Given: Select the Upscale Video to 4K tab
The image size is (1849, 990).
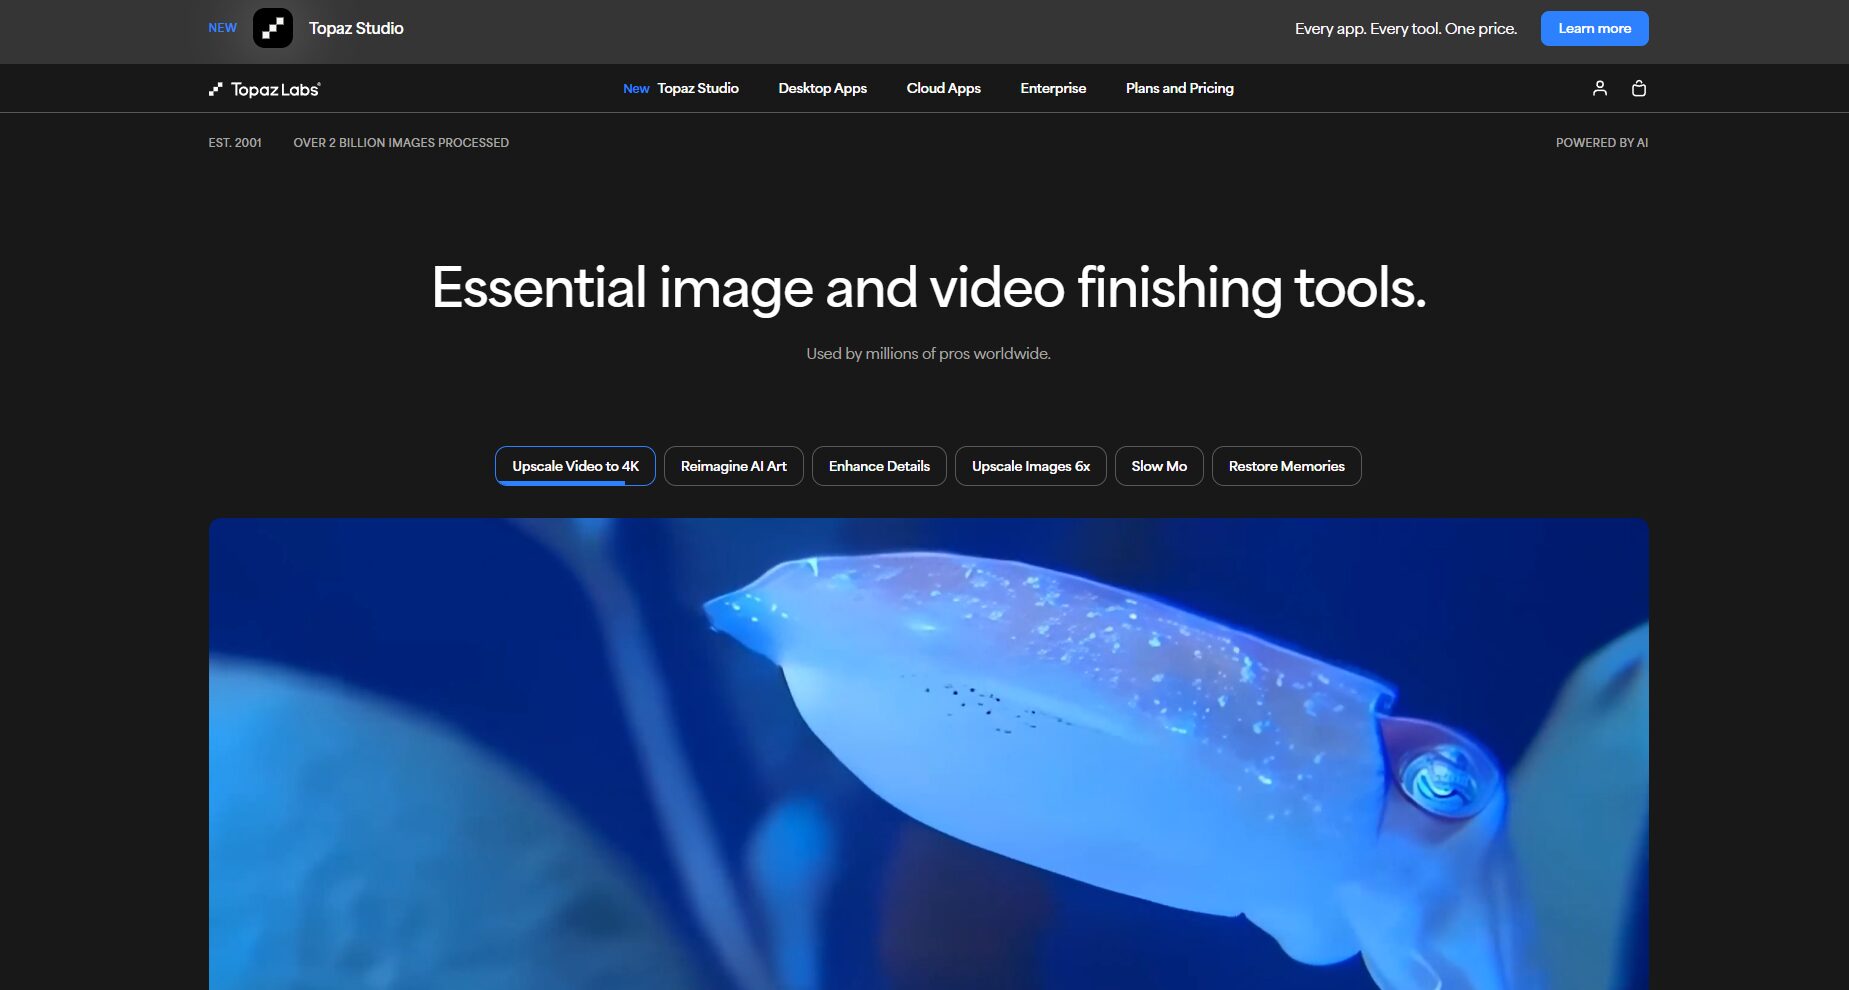Looking at the screenshot, I should point(575,466).
